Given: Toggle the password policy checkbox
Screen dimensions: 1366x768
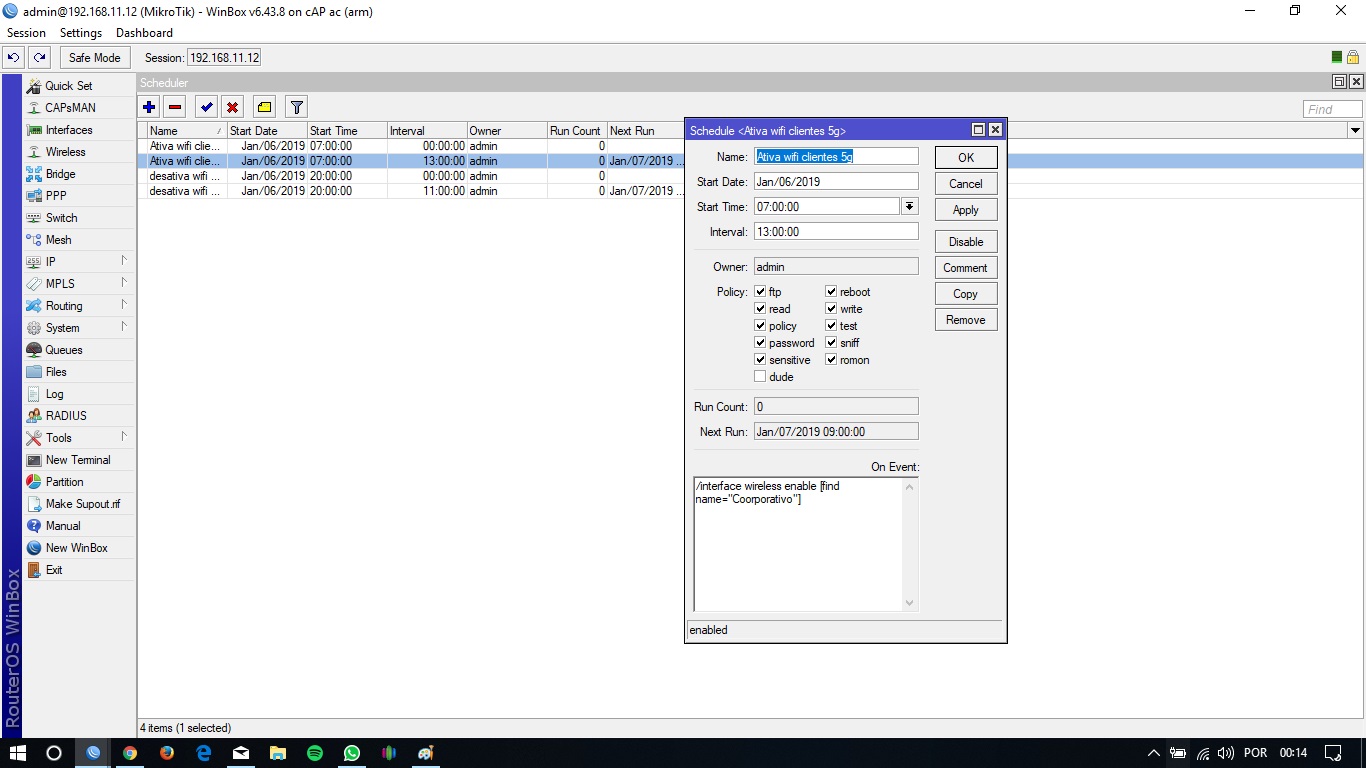Looking at the screenshot, I should [x=760, y=343].
